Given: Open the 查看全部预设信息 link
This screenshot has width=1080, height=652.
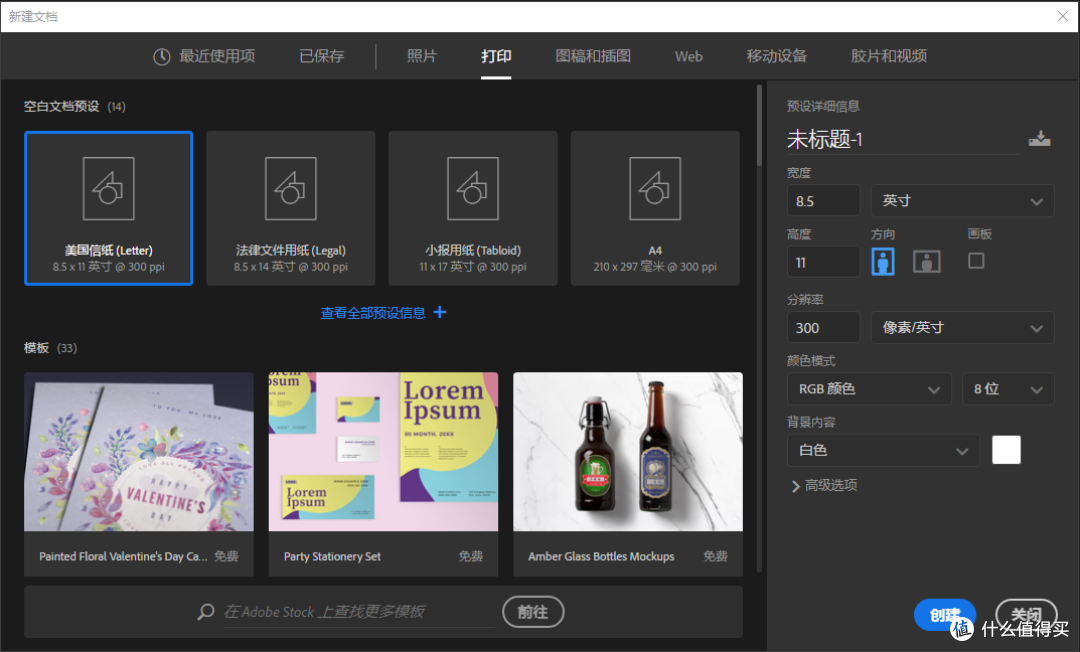Looking at the screenshot, I should click(x=375, y=312).
